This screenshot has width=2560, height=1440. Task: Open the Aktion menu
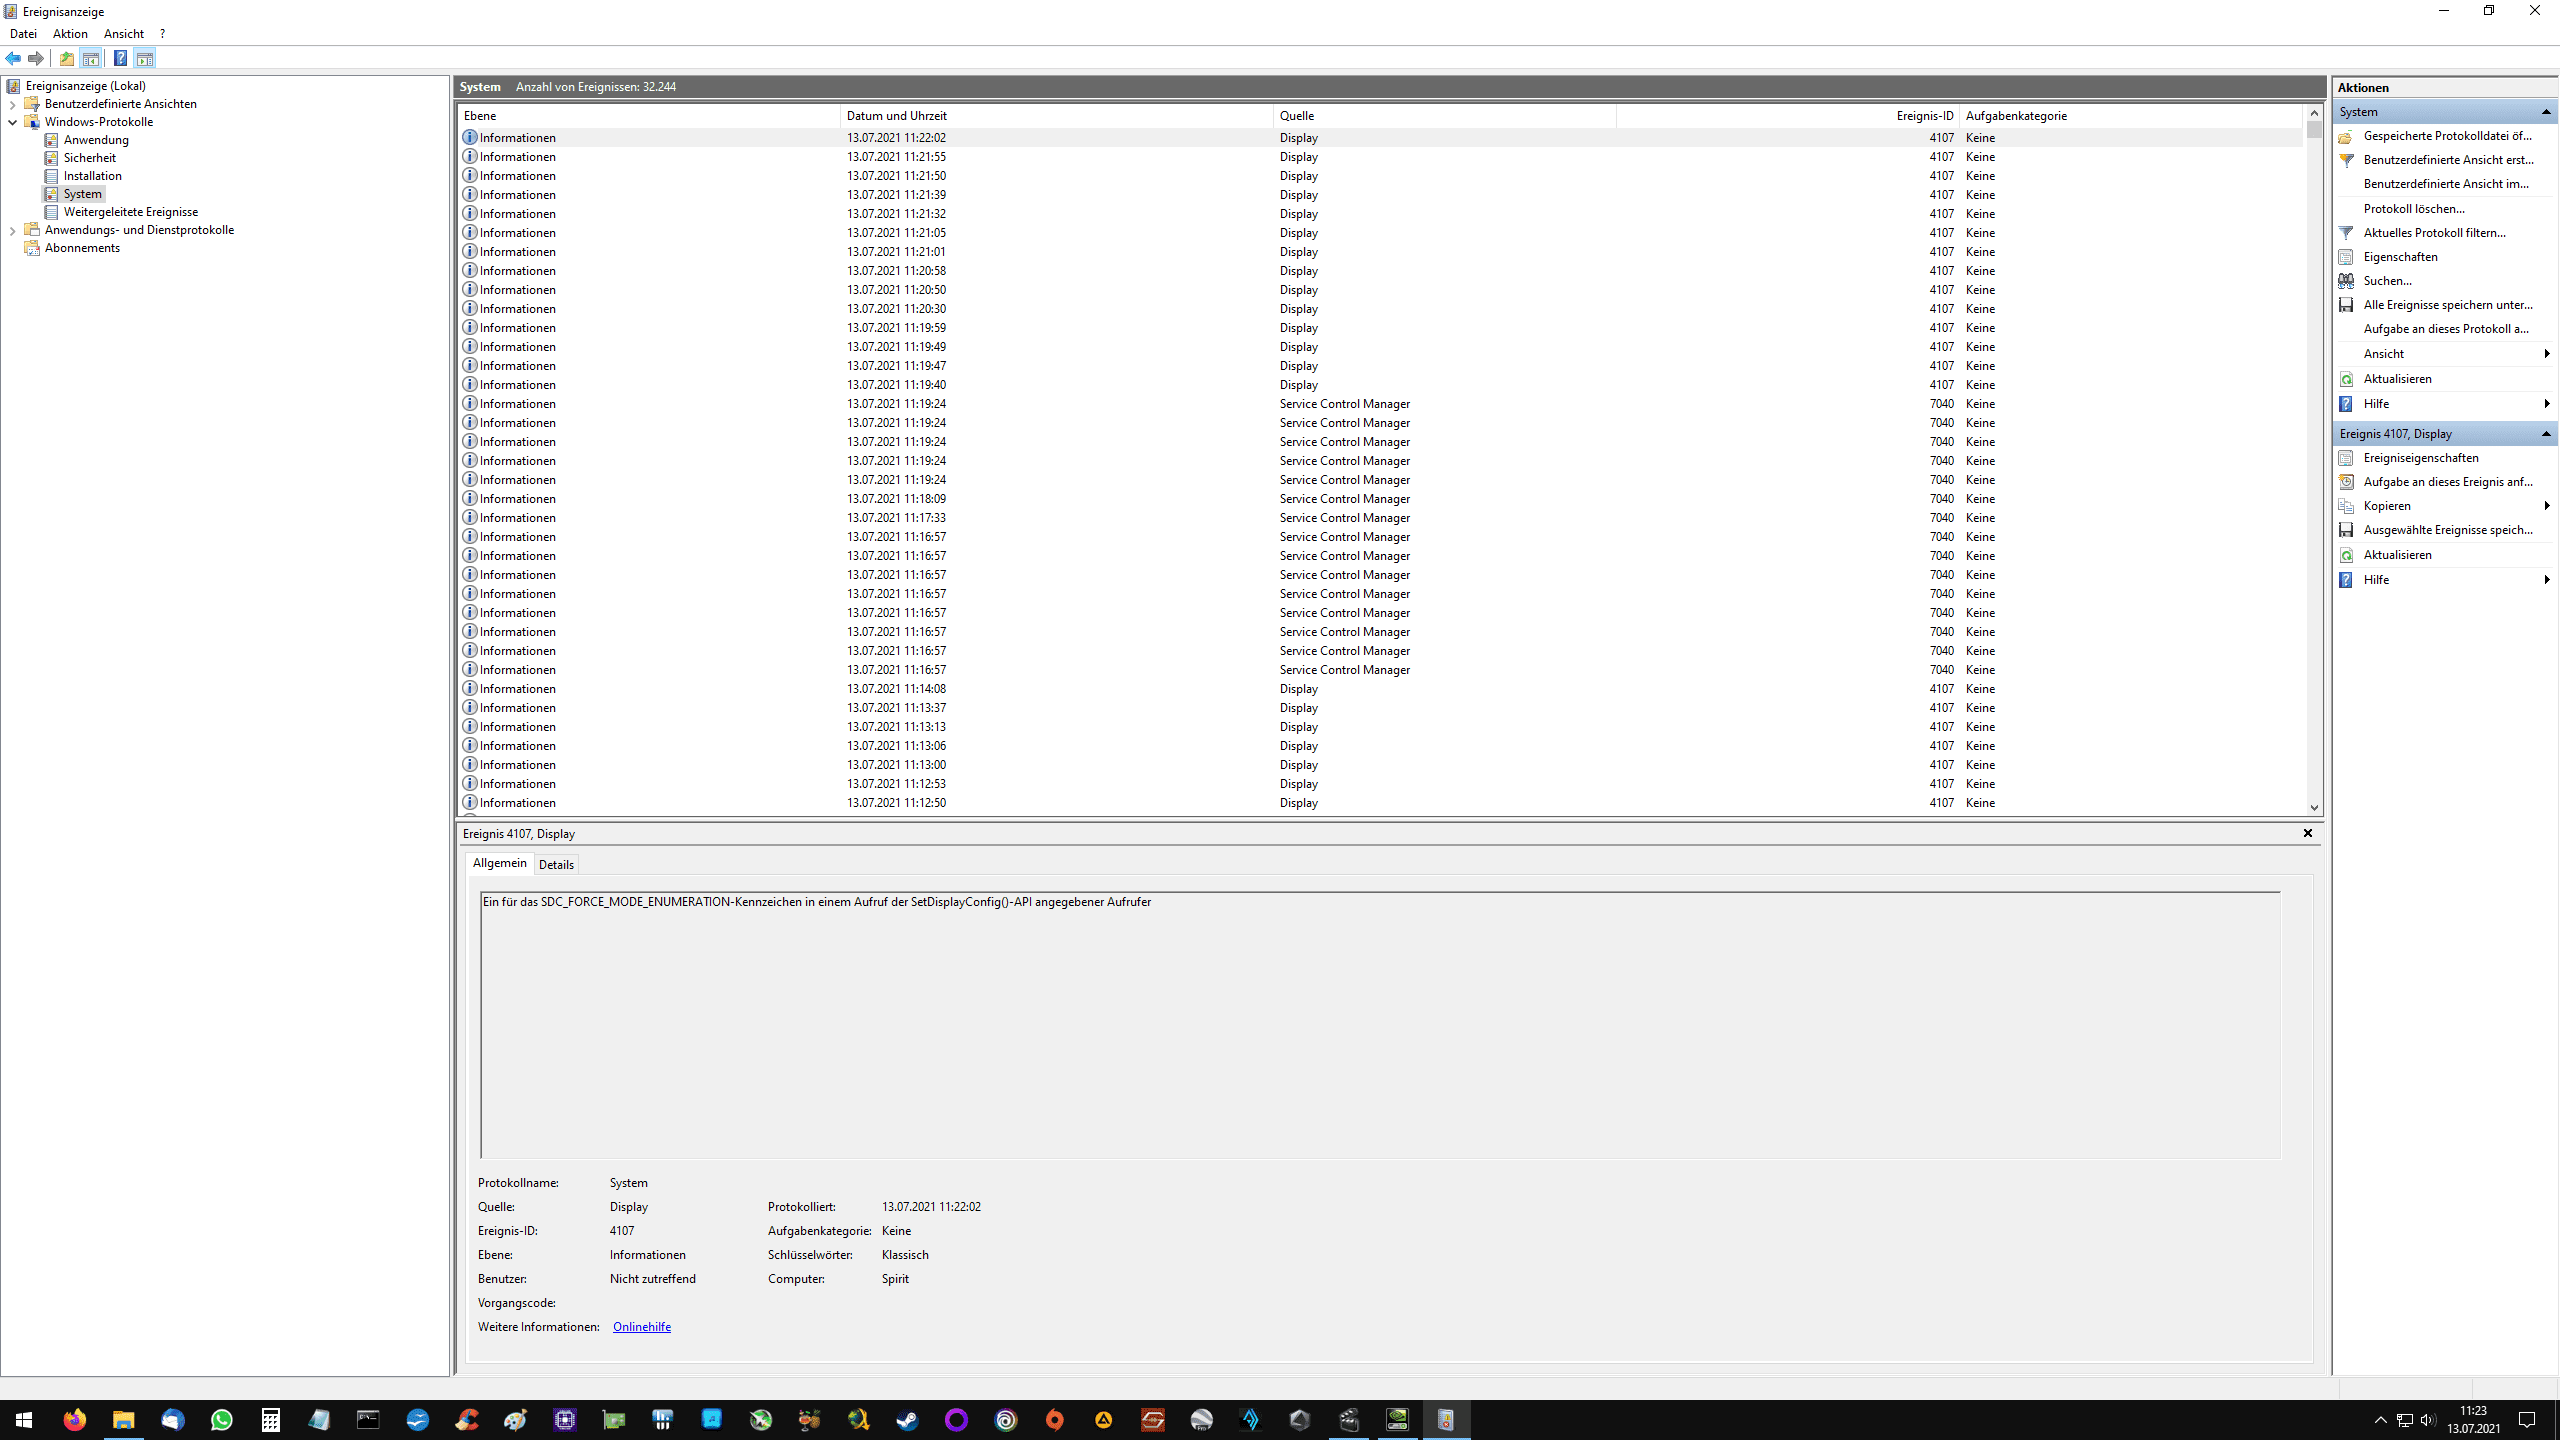[x=70, y=34]
